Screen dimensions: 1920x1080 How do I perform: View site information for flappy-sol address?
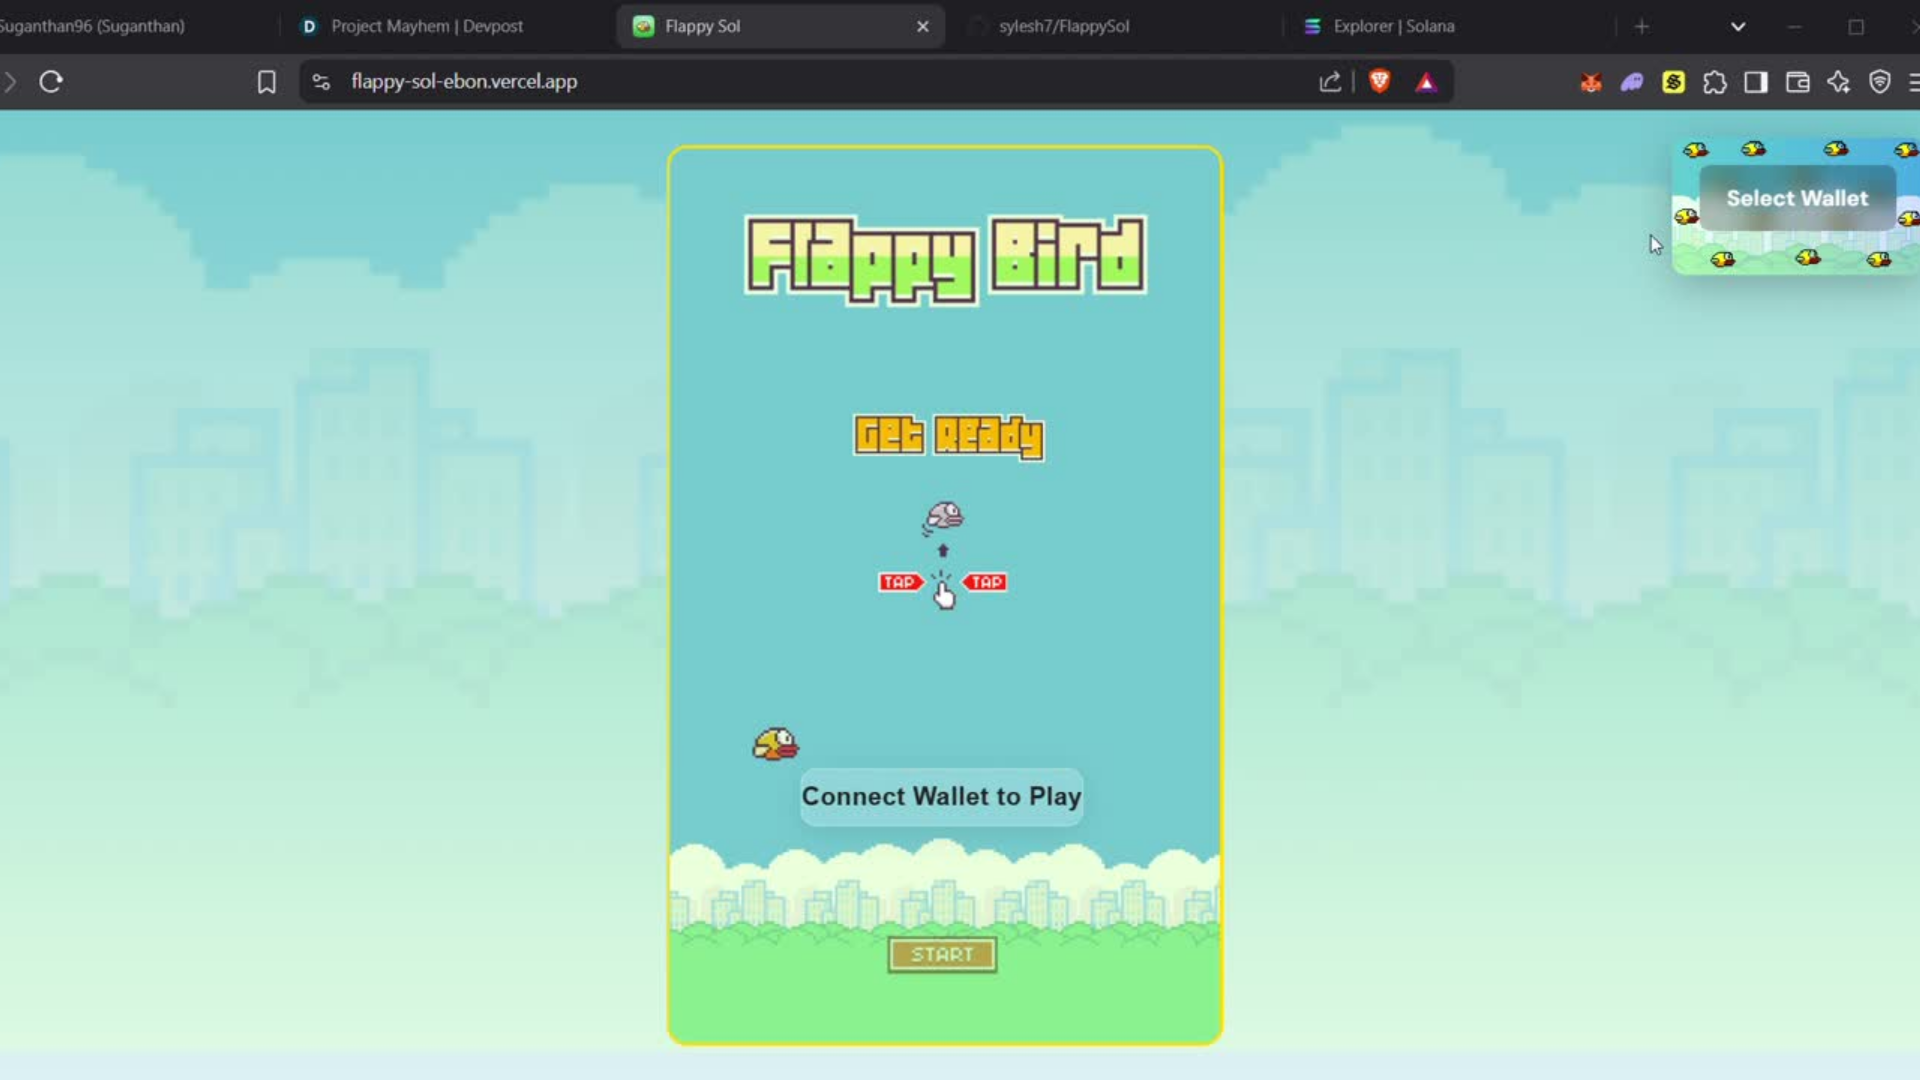pos(321,82)
